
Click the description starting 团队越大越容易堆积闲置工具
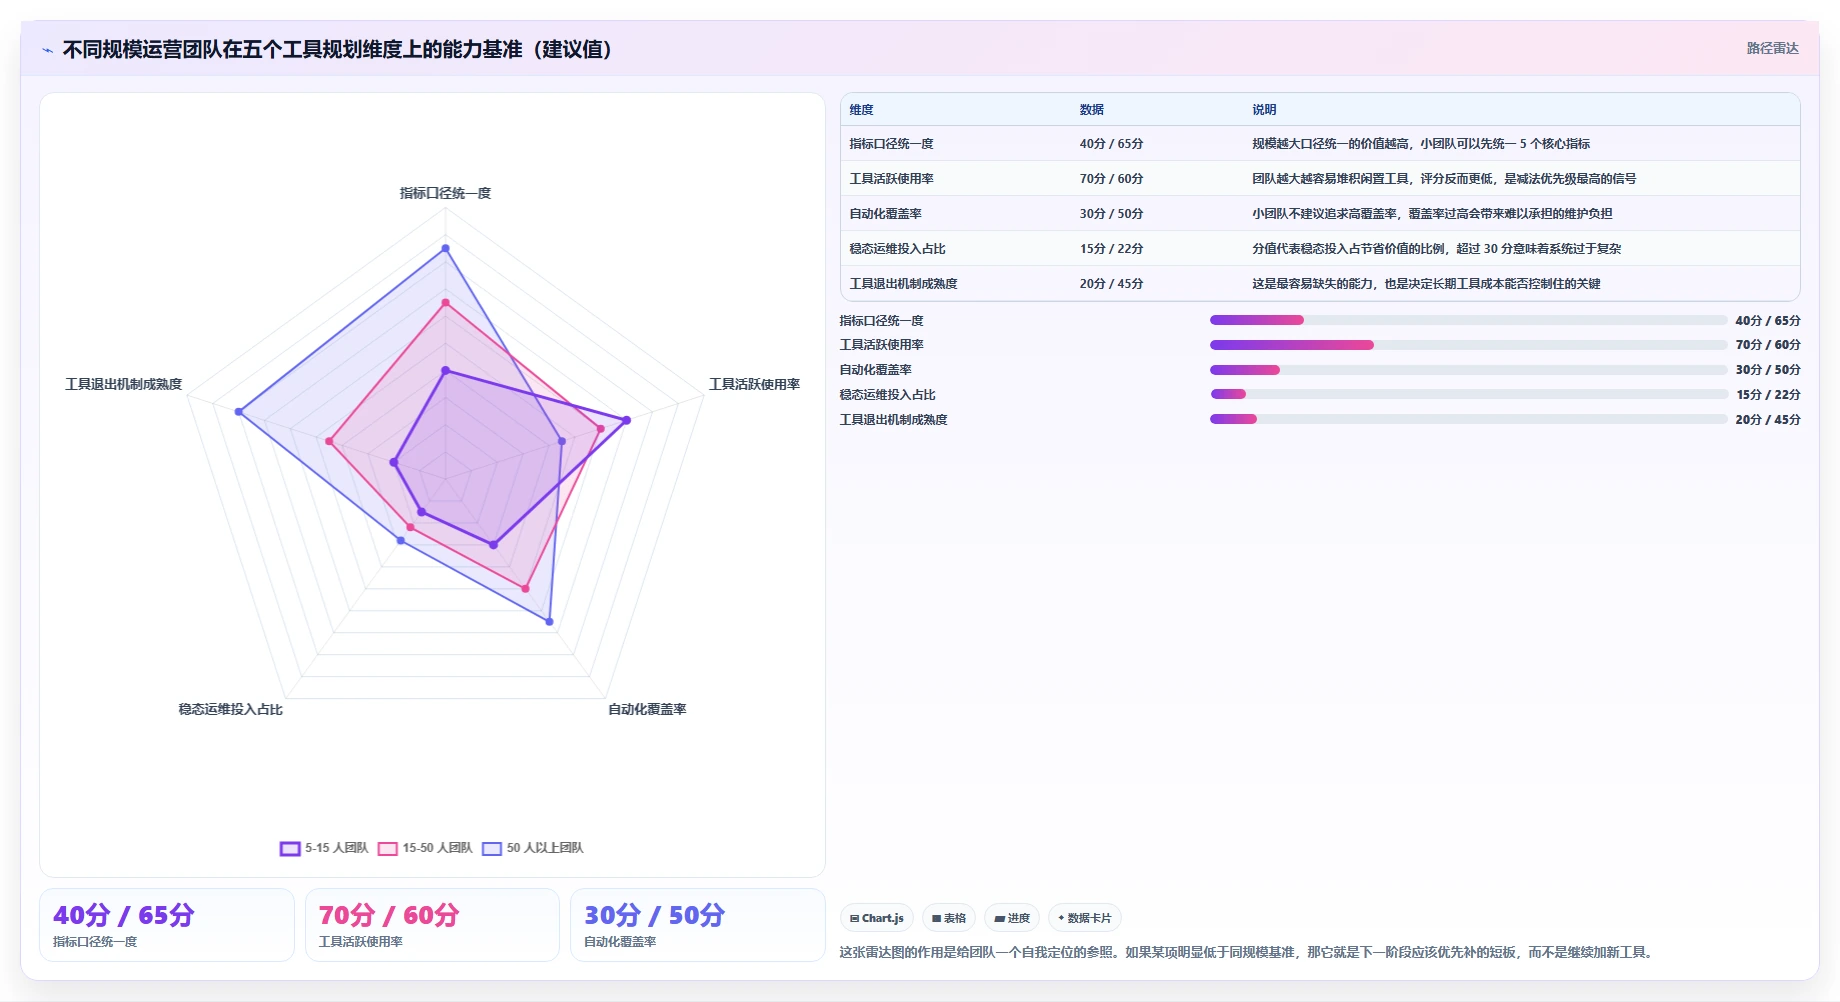(x=1444, y=179)
